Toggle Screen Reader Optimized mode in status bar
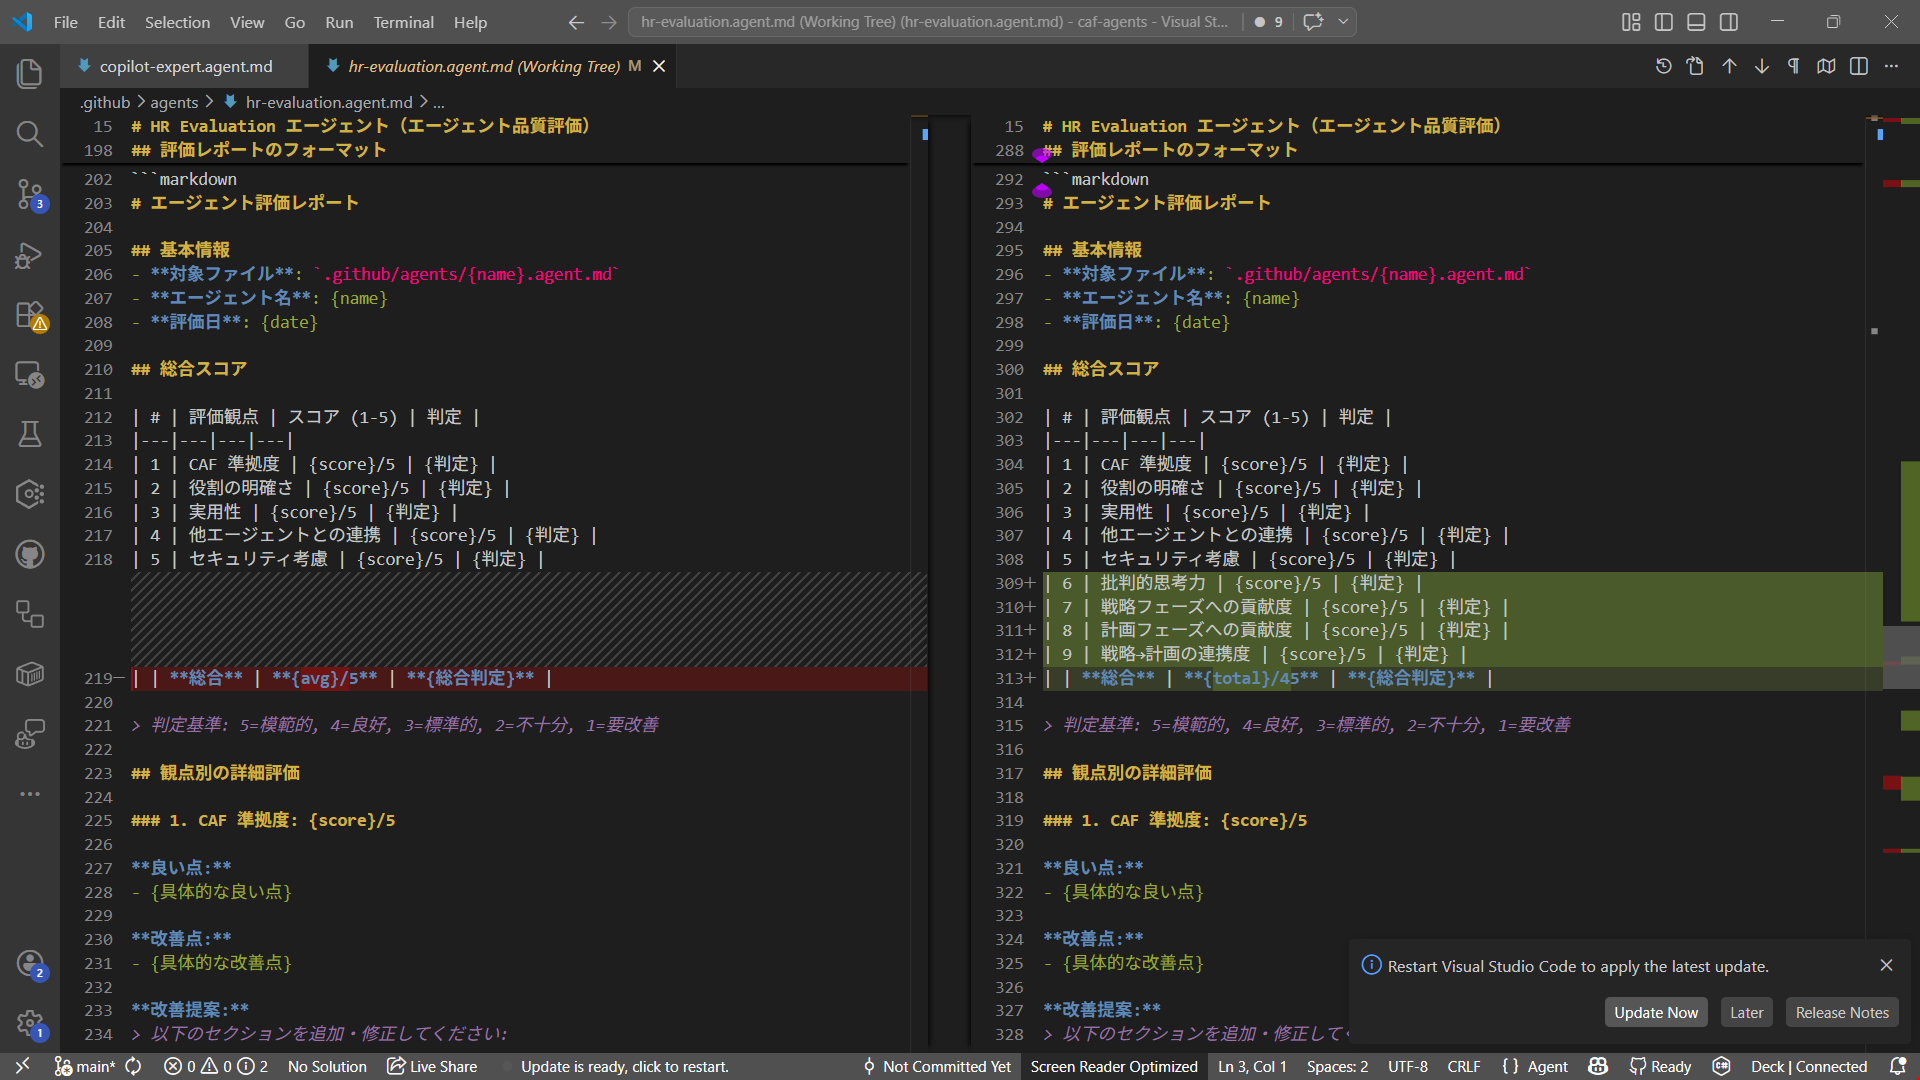This screenshot has width=1920, height=1080. (1114, 1067)
